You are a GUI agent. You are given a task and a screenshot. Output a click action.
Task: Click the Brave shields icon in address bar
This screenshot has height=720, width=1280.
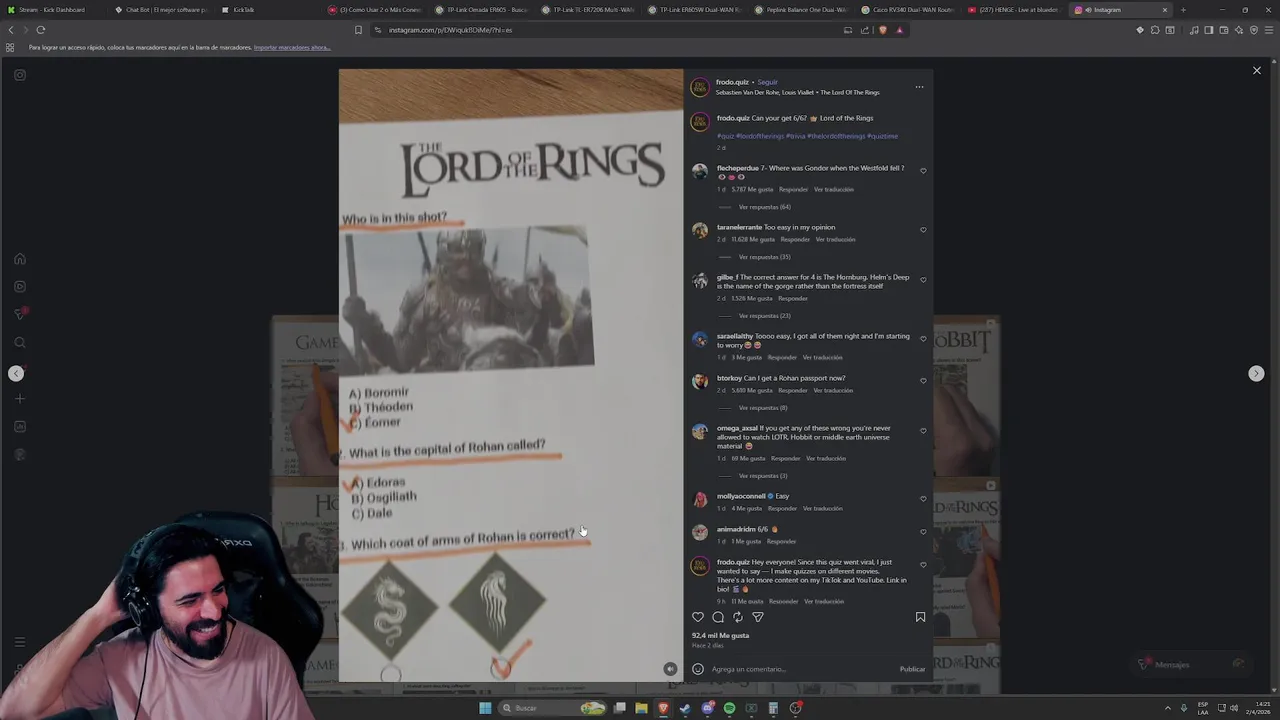(882, 30)
